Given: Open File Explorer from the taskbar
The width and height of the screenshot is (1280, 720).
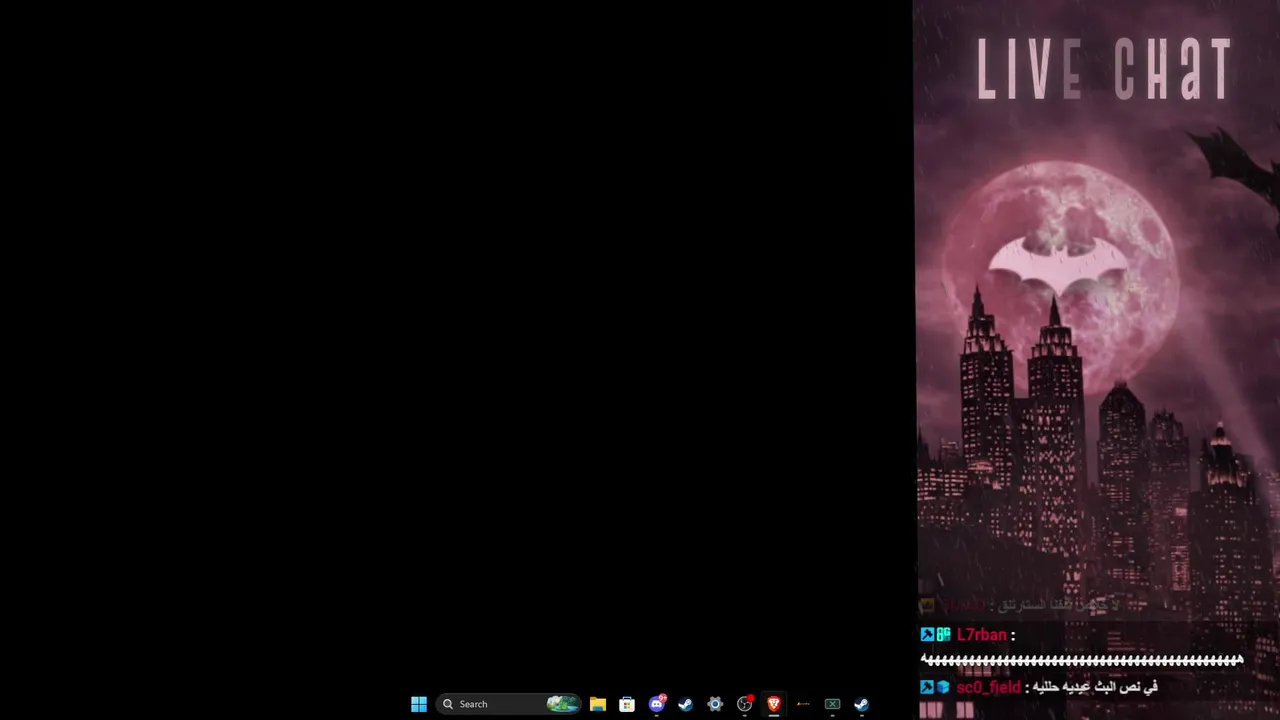Looking at the screenshot, I should coord(598,704).
